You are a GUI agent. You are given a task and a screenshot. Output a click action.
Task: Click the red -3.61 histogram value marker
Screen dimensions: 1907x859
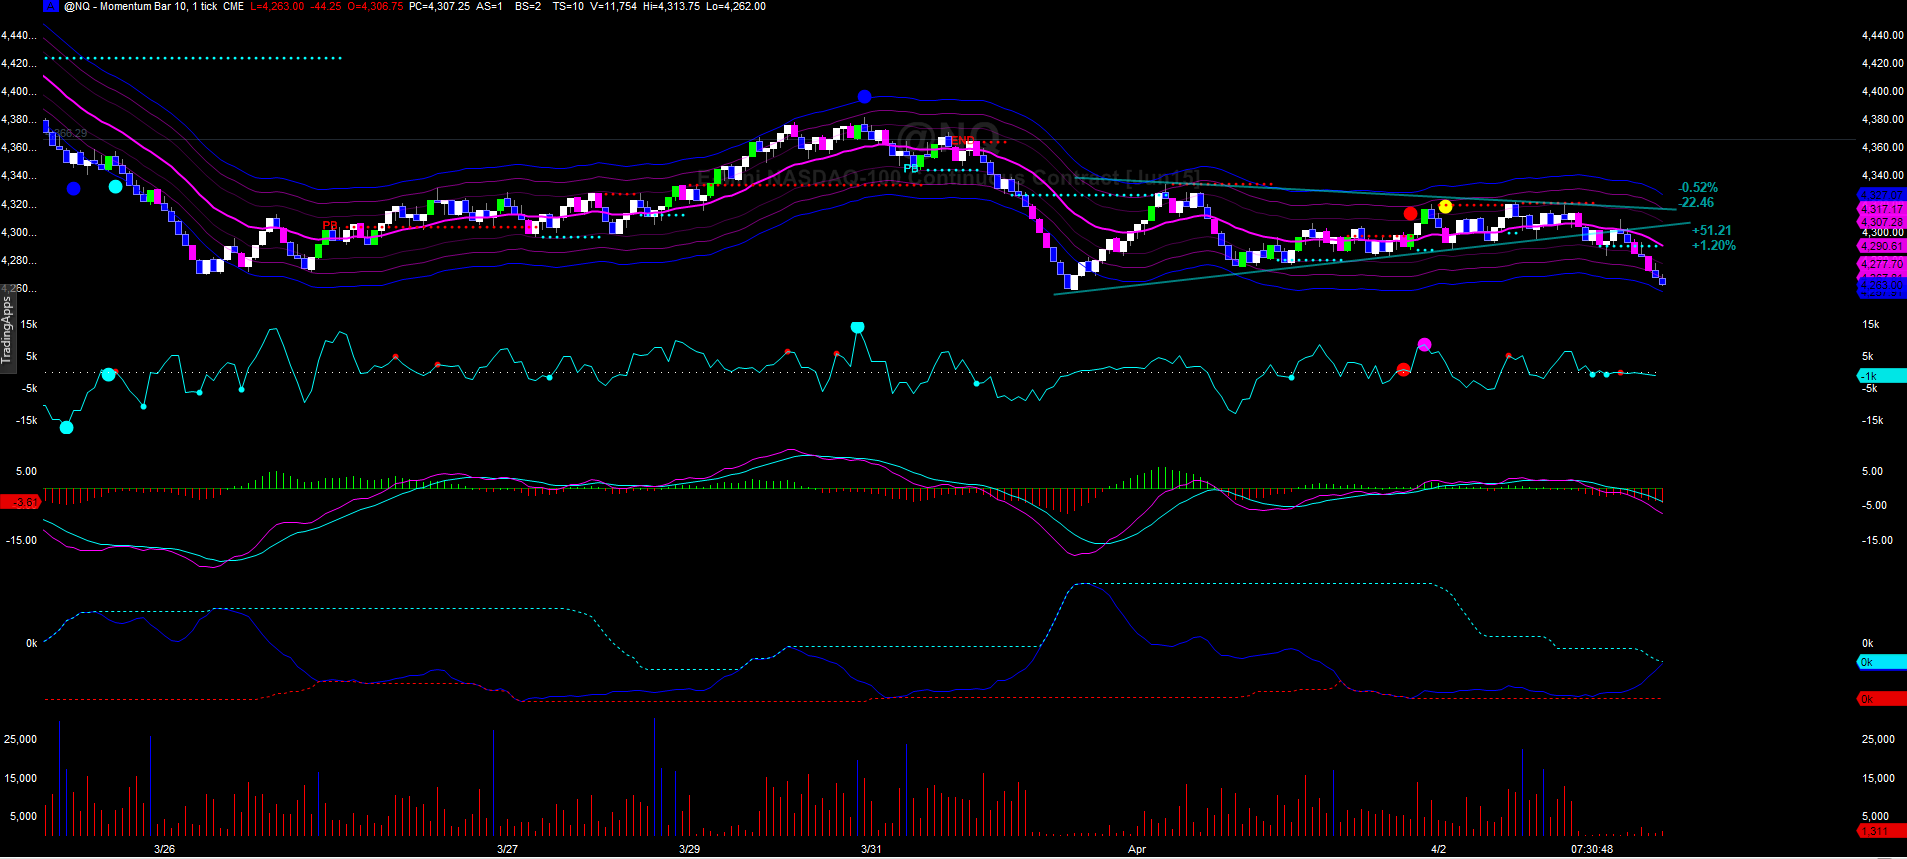pos(22,502)
